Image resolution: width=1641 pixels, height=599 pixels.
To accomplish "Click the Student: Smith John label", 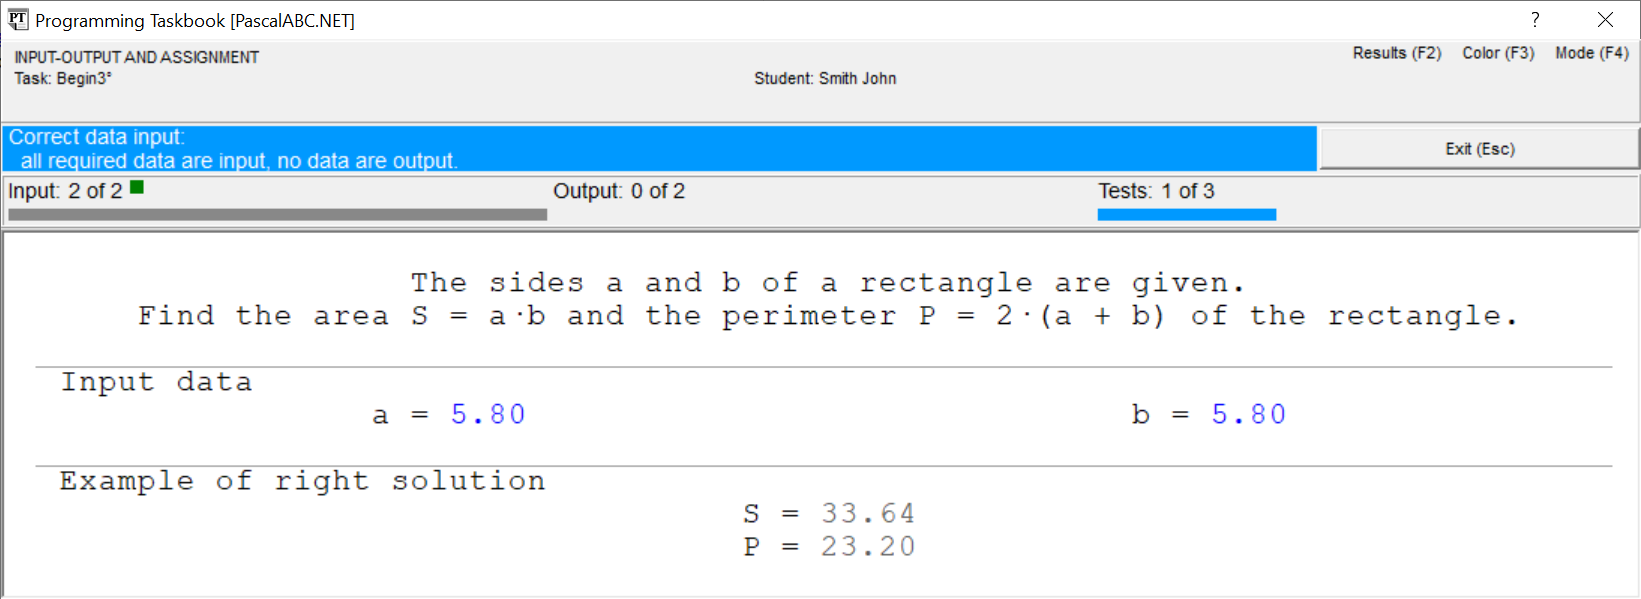I will [x=825, y=79].
